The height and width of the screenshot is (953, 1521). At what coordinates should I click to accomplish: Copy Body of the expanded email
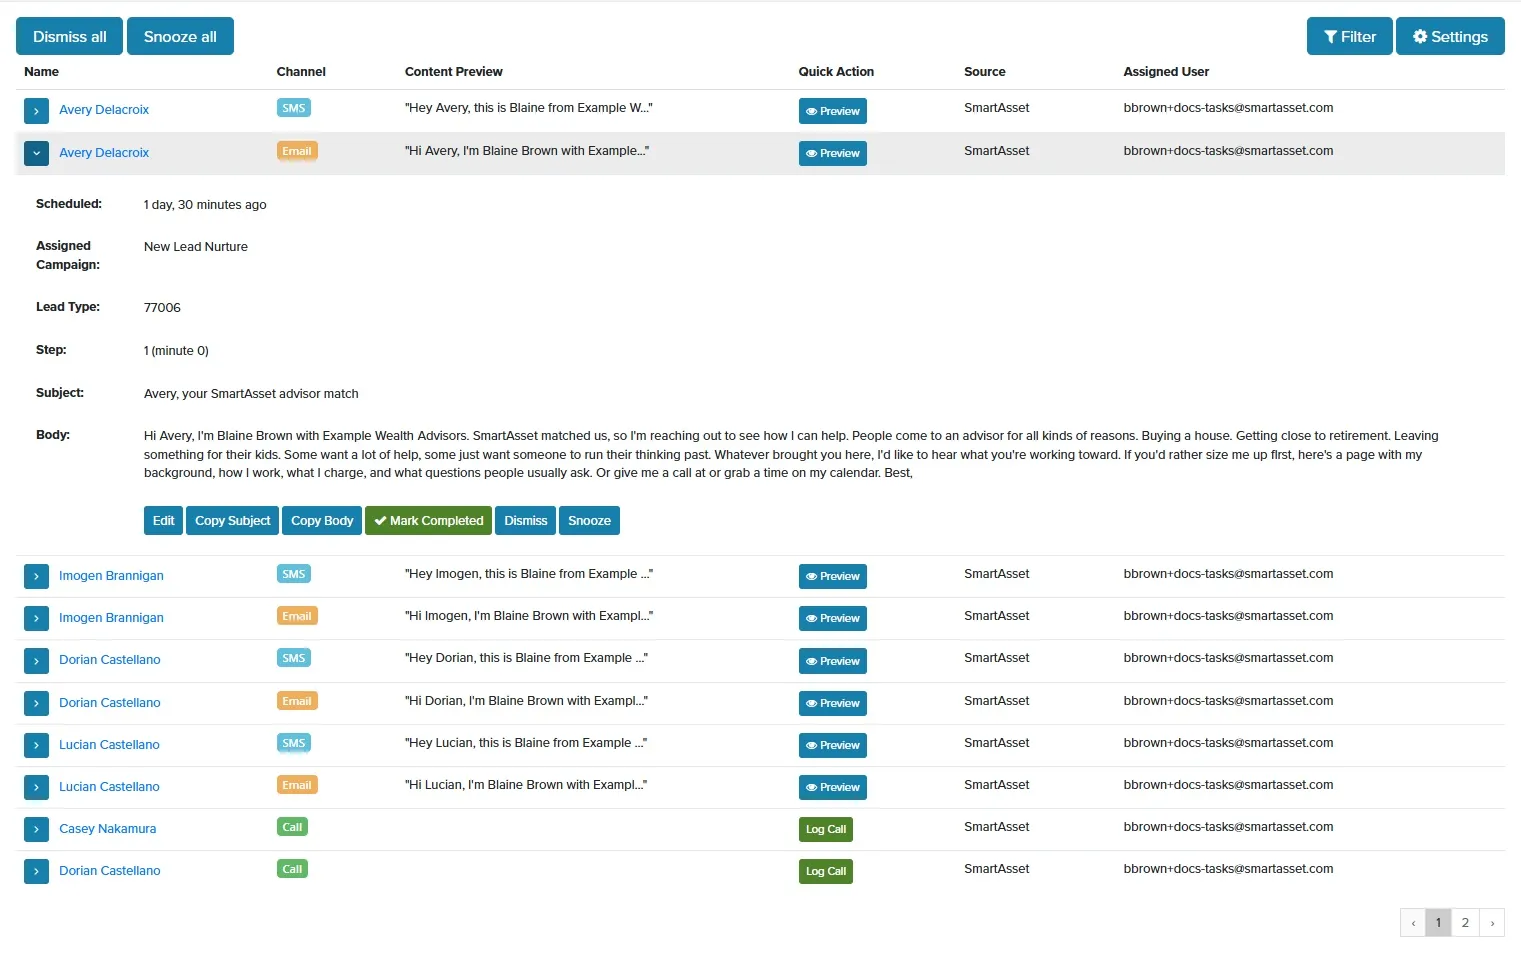(322, 521)
